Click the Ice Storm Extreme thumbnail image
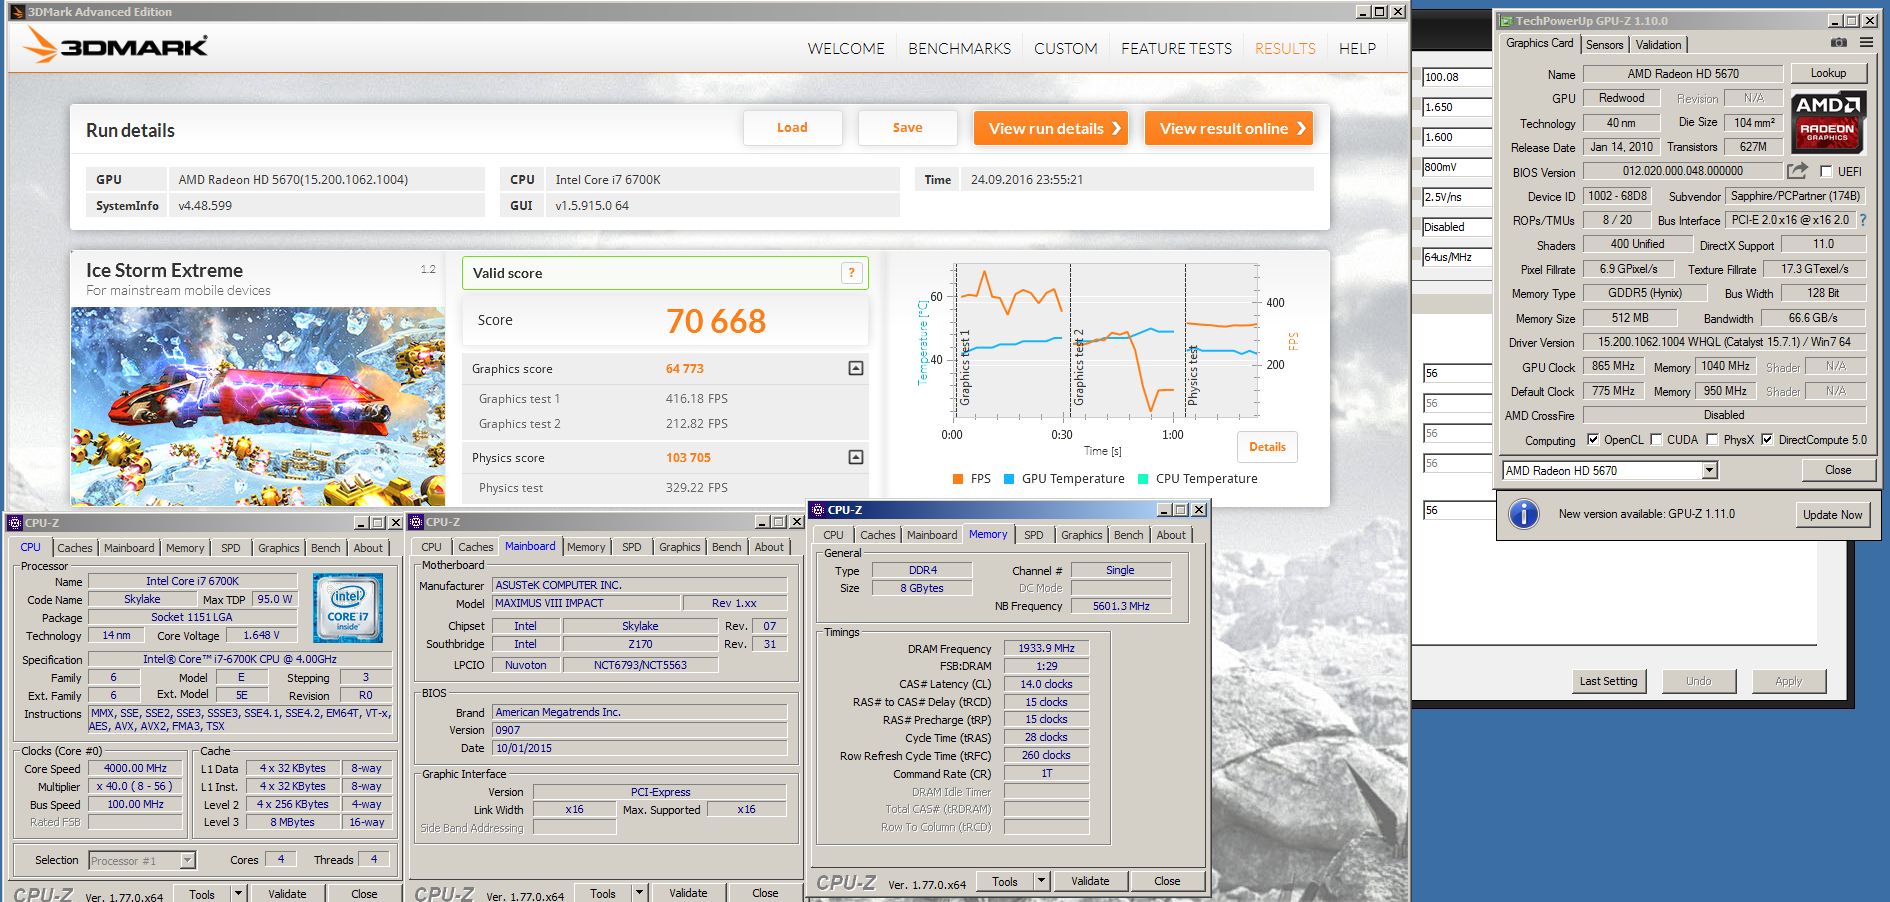 pyautogui.click(x=258, y=406)
